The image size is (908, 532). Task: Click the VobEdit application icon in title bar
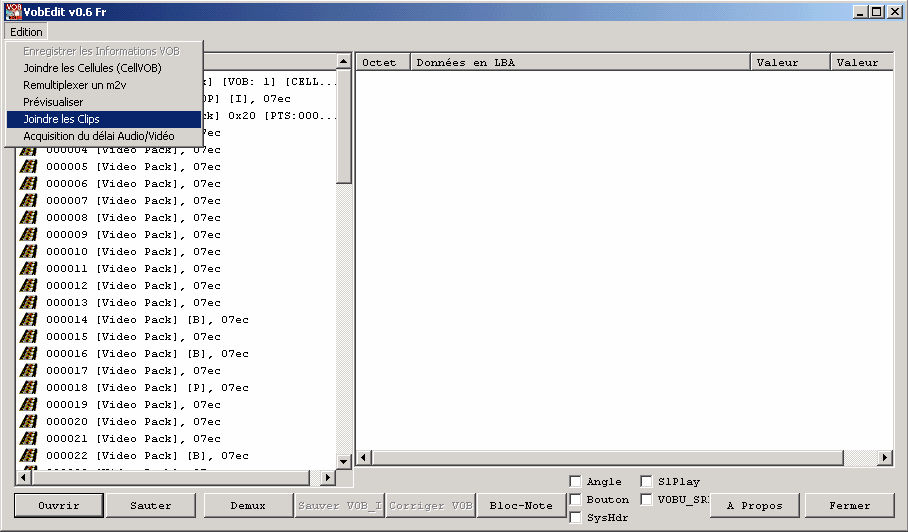[13, 11]
